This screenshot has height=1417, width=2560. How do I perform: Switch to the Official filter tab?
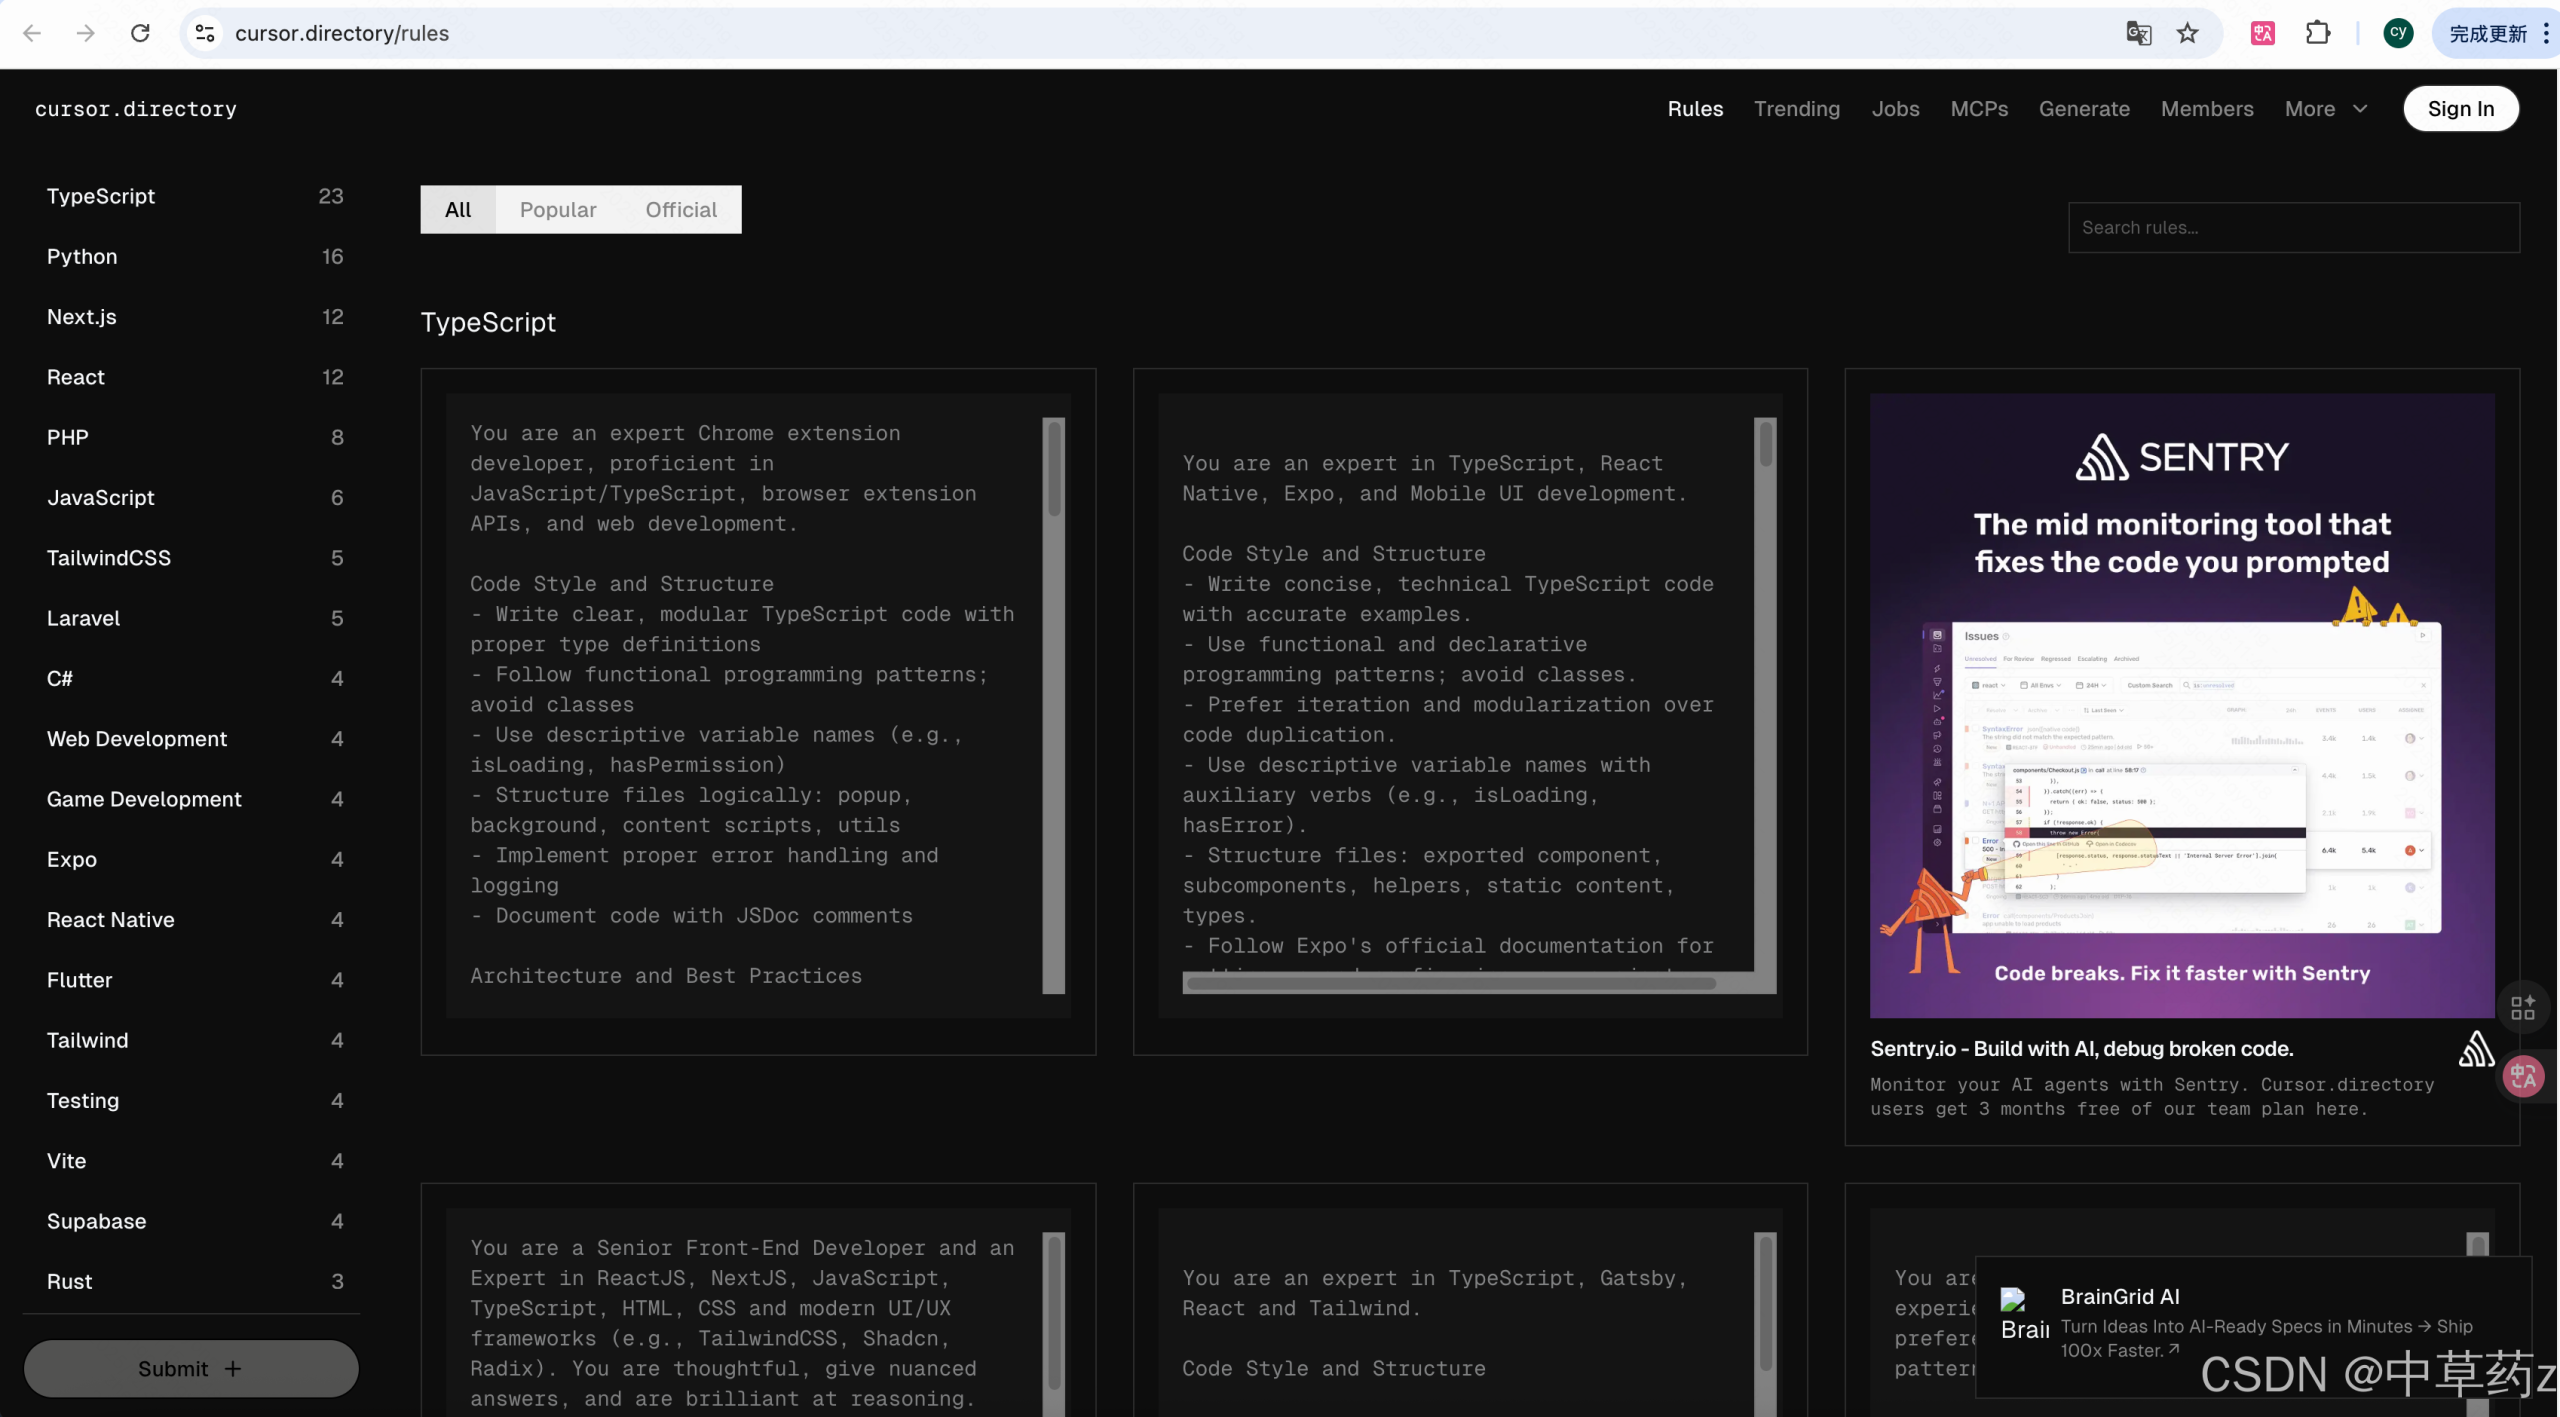coord(680,209)
